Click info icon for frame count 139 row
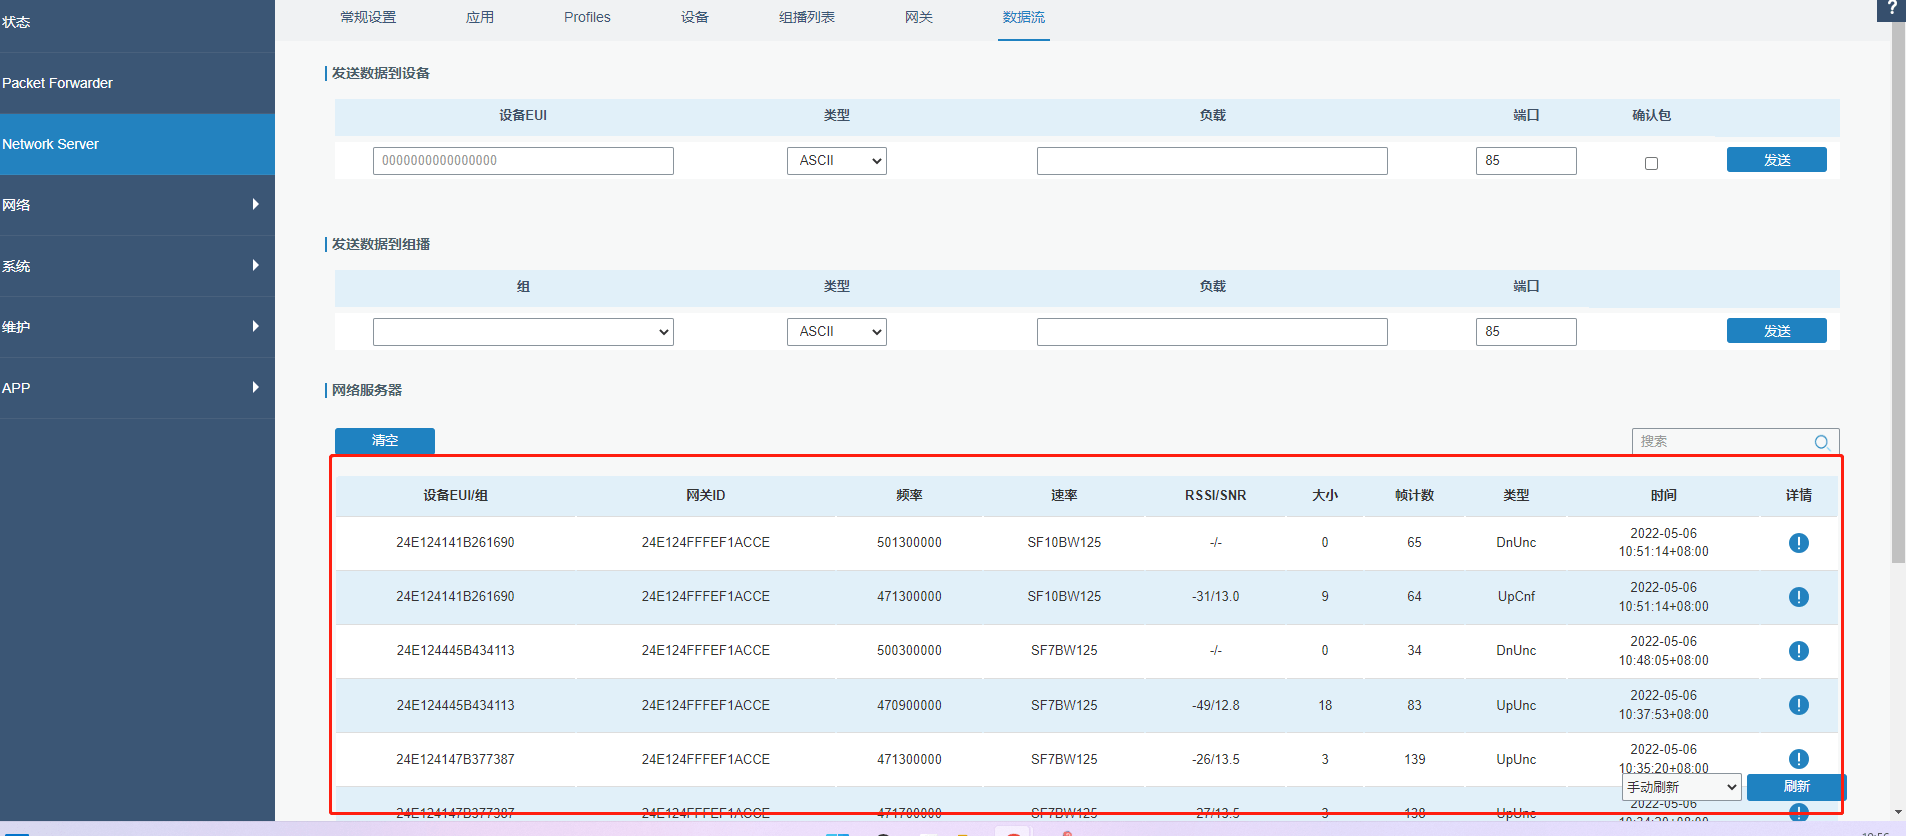 (x=1798, y=759)
